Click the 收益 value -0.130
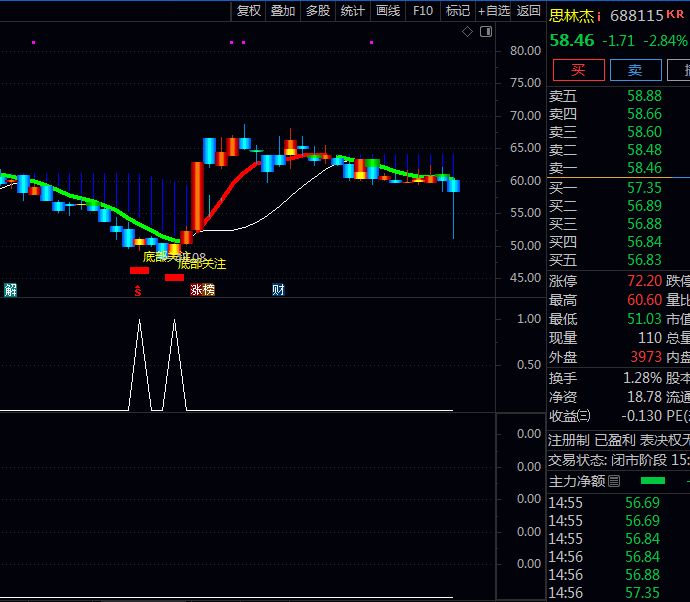690x602 pixels. click(642, 416)
